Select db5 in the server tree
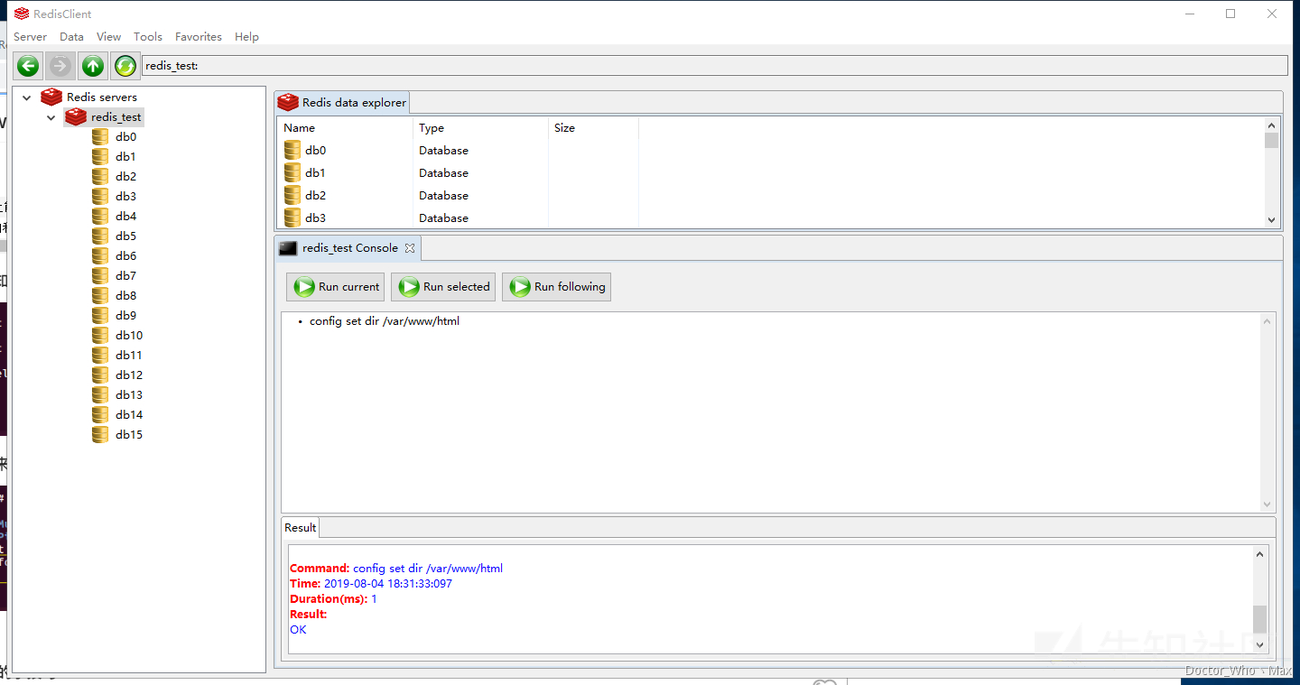1300x685 pixels. tap(125, 236)
